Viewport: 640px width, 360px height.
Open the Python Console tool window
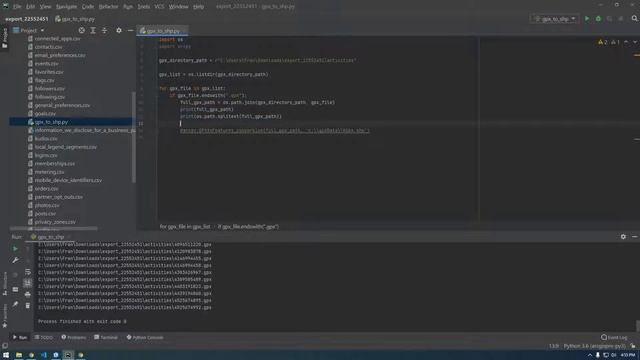(x=144, y=337)
